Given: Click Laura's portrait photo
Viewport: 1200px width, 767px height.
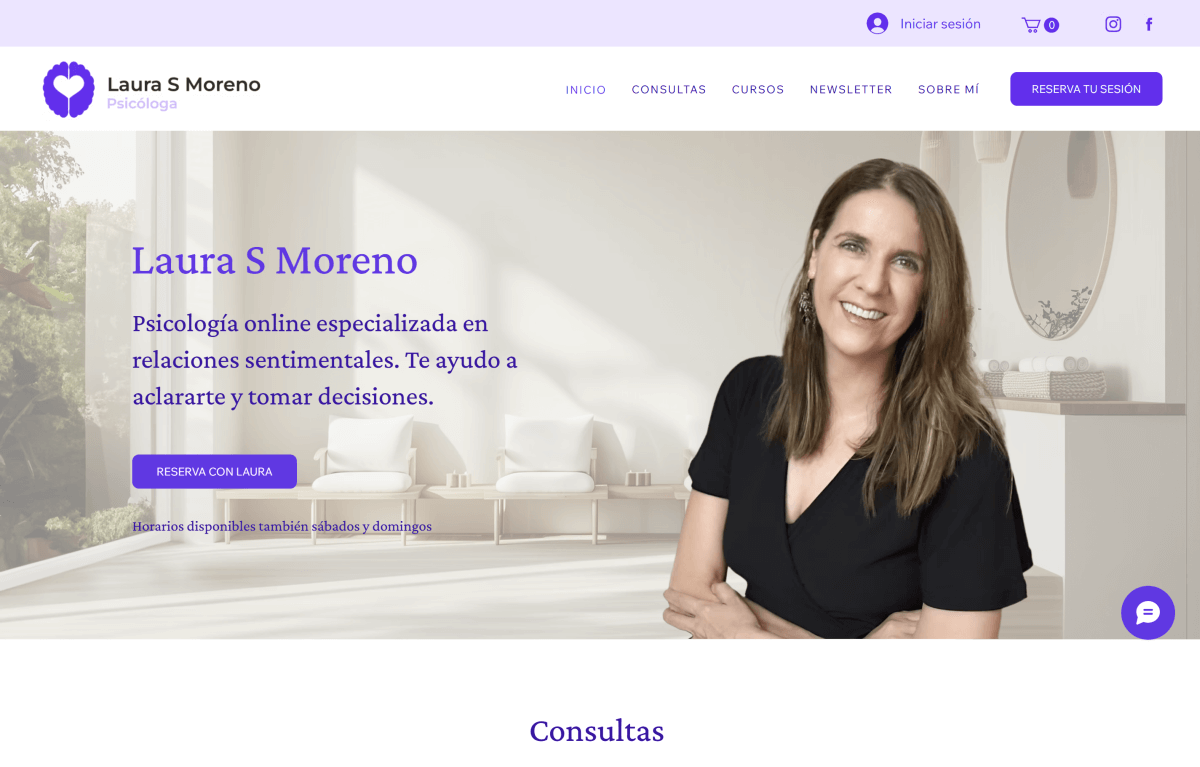Looking at the screenshot, I should (850, 400).
